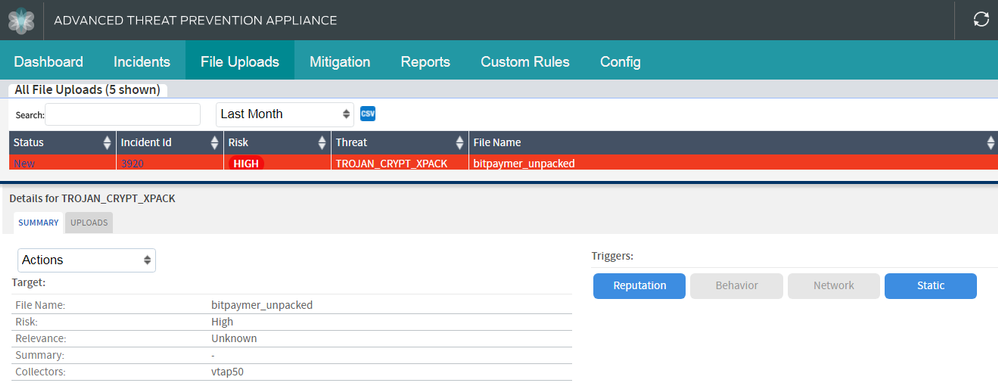
Task: Click the Risk value High in details
Action: tap(222, 322)
